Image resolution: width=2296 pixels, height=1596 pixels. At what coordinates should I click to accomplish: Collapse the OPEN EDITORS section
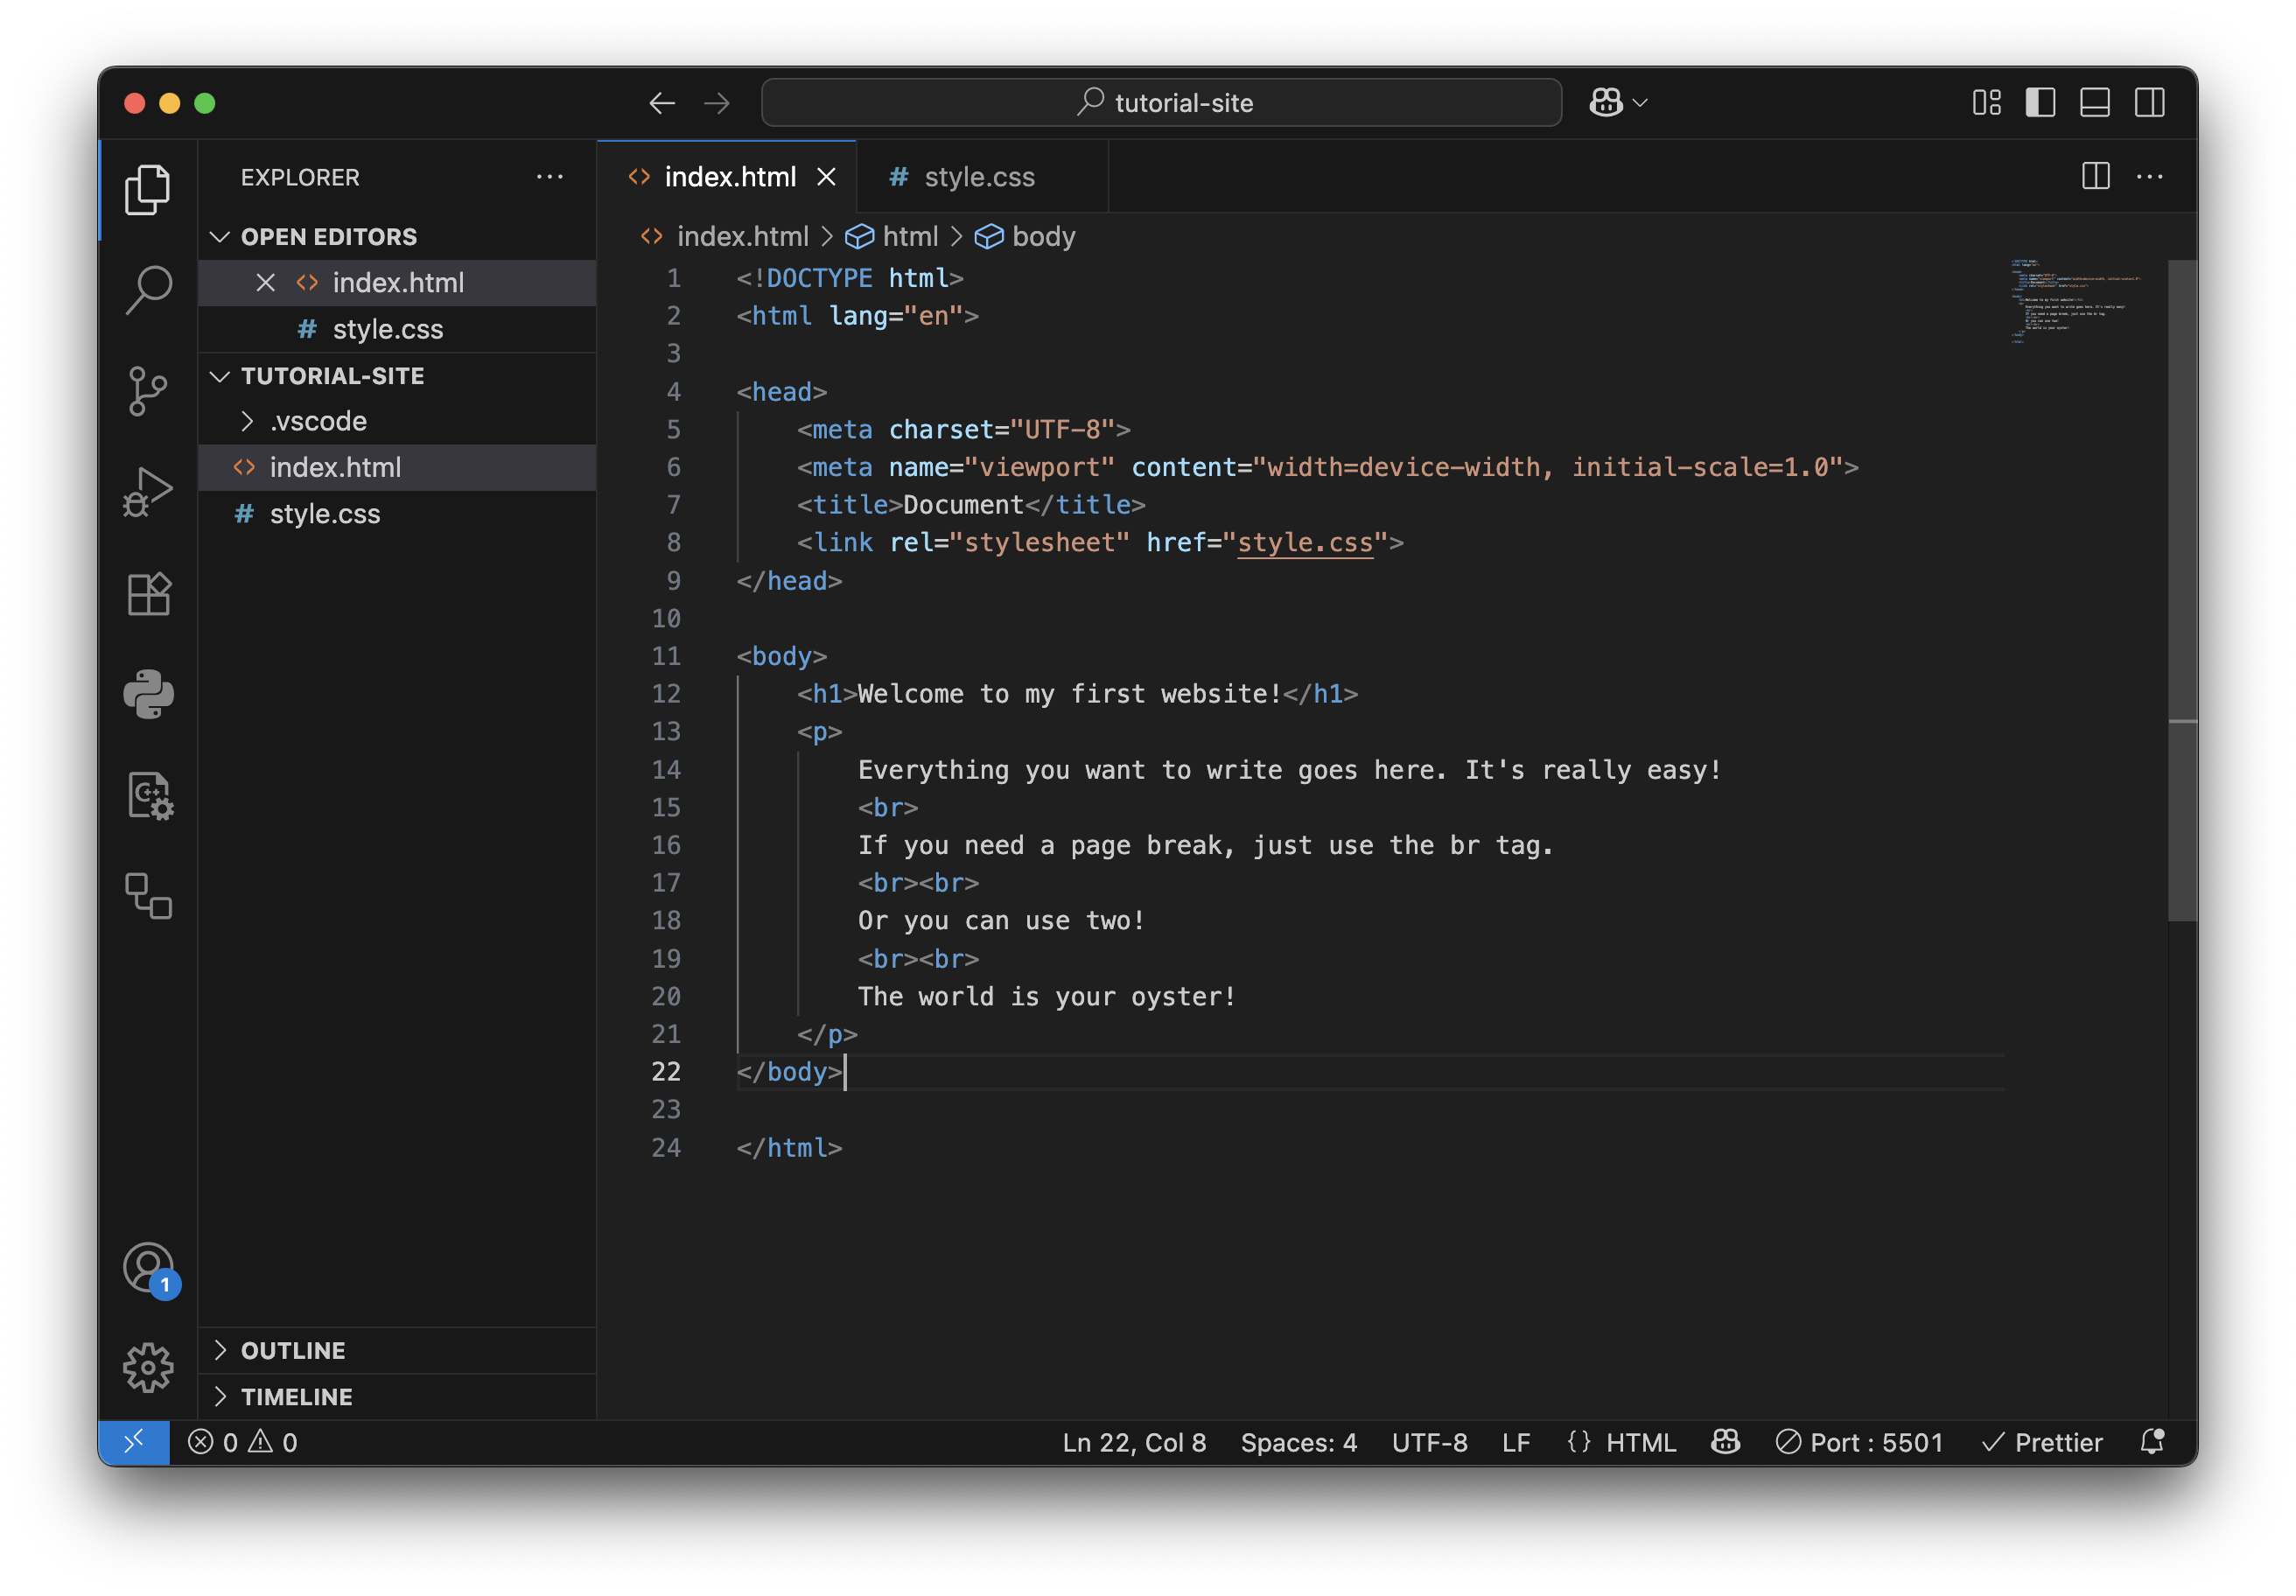(x=397, y=237)
